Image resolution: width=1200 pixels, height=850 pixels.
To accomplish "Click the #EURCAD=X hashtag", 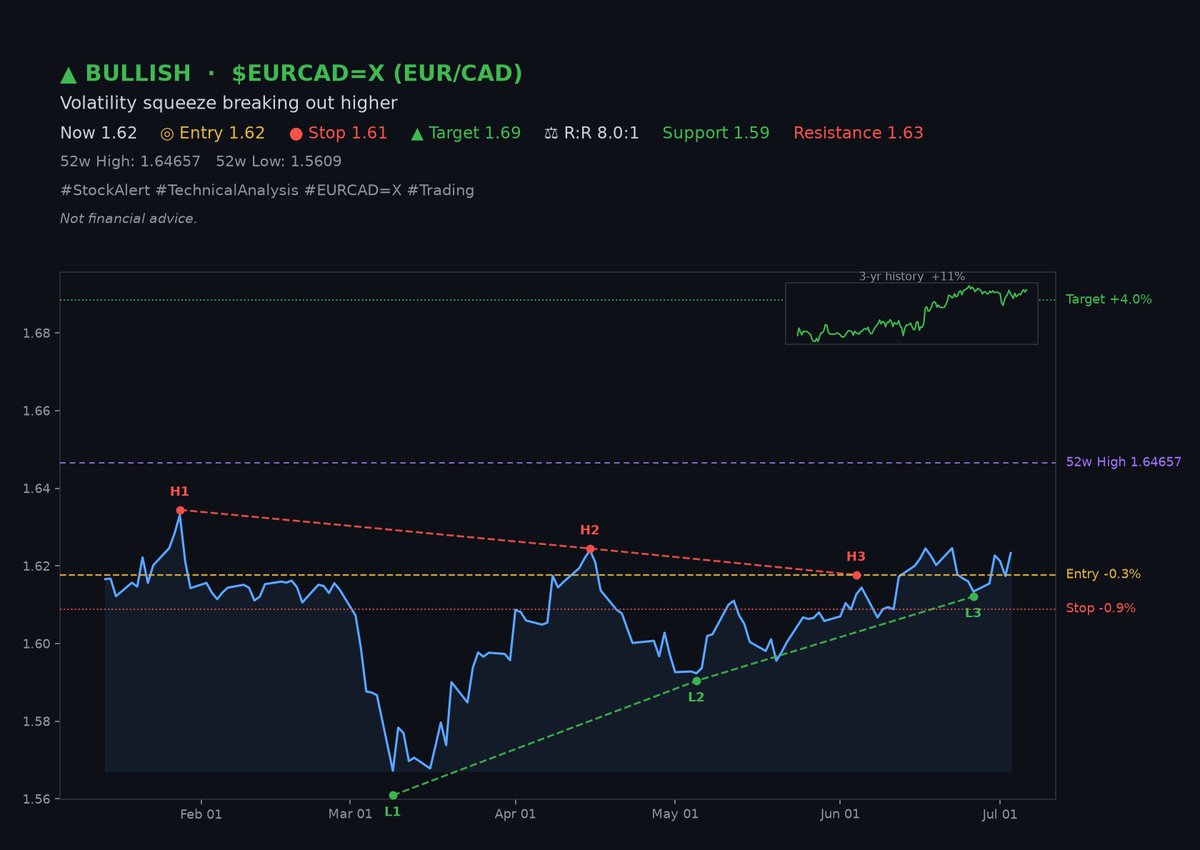I will click(352, 190).
